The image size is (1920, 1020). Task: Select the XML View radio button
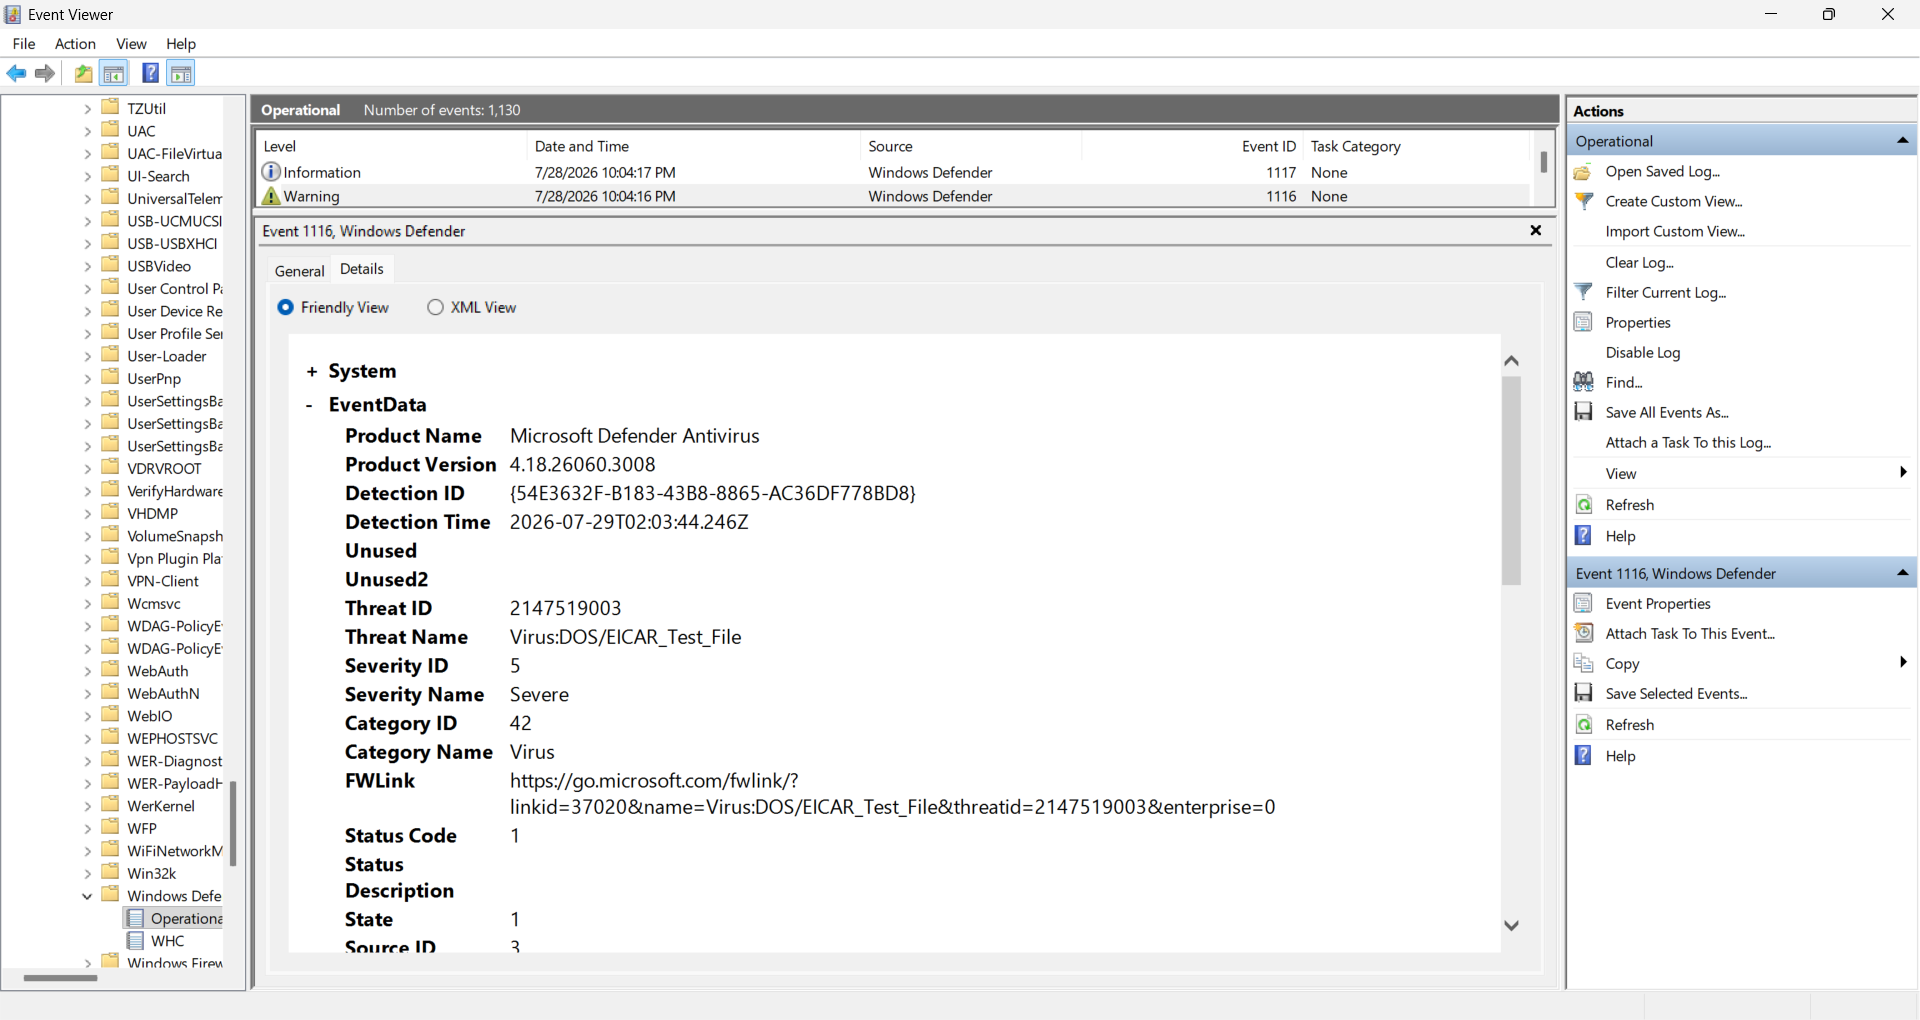pyautogui.click(x=435, y=307)
